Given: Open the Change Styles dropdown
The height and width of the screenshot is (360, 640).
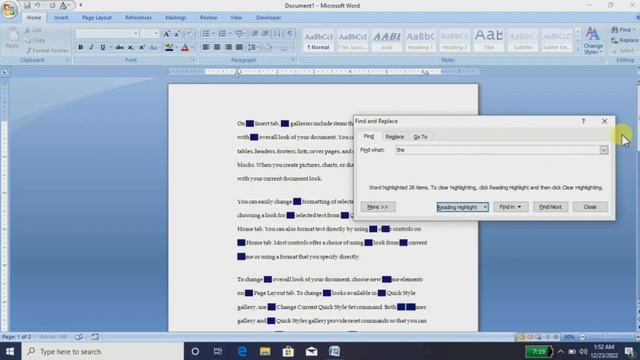Looking at the screenshot, I should point(593,41).
